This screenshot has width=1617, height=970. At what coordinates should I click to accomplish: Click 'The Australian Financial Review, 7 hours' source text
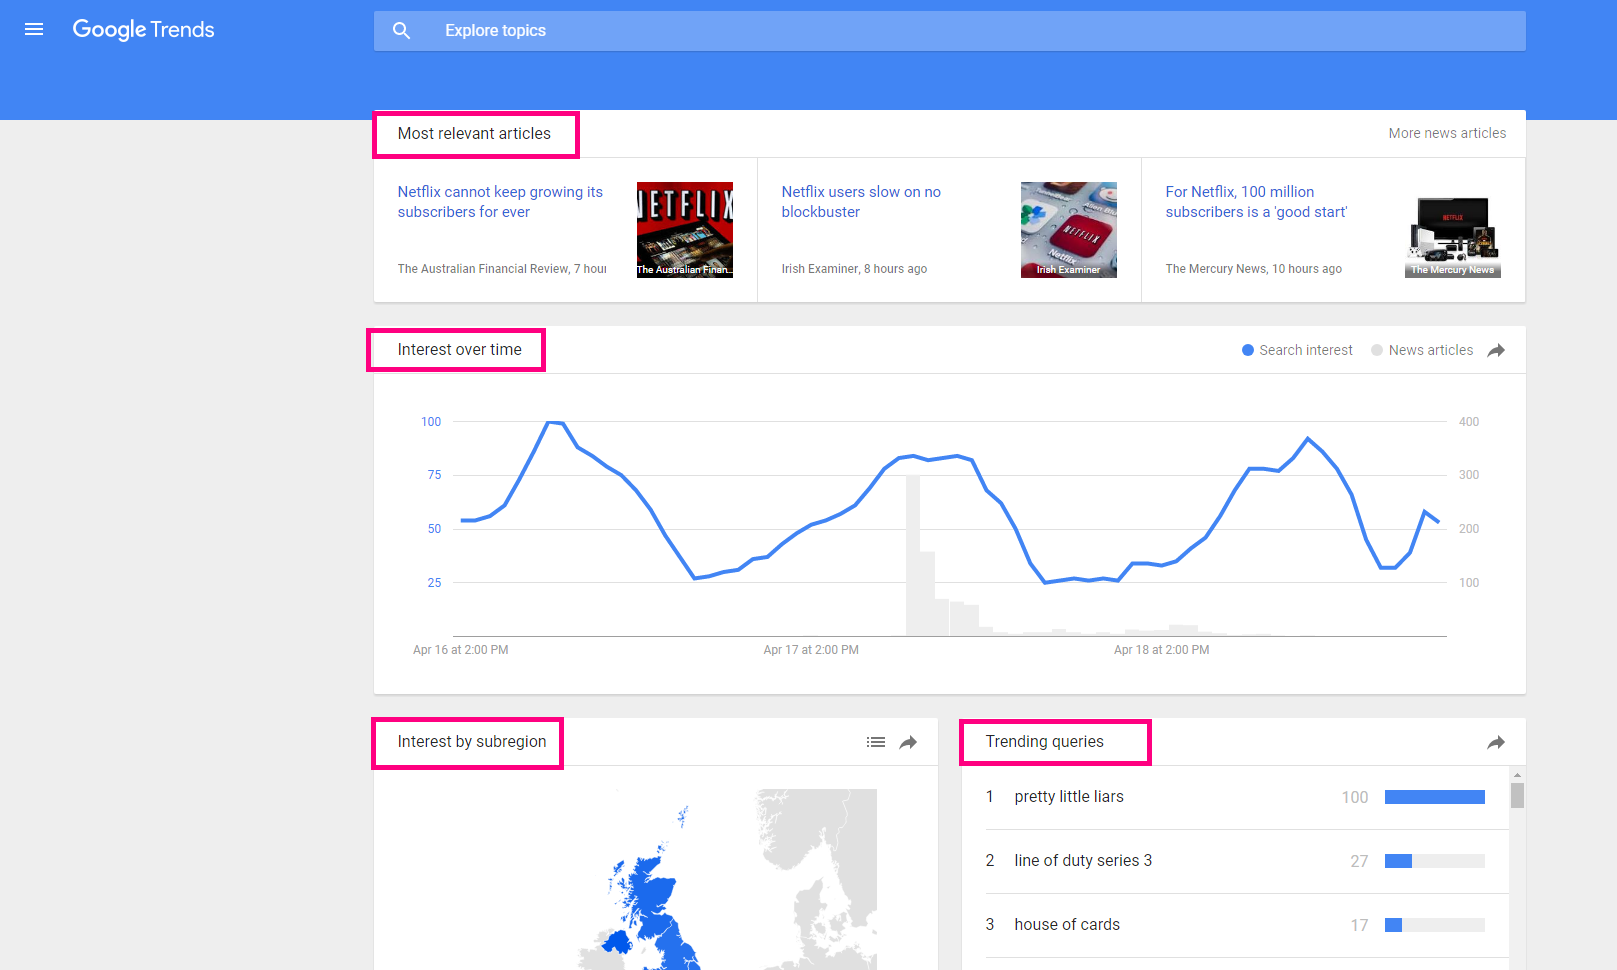pos(502,269)
